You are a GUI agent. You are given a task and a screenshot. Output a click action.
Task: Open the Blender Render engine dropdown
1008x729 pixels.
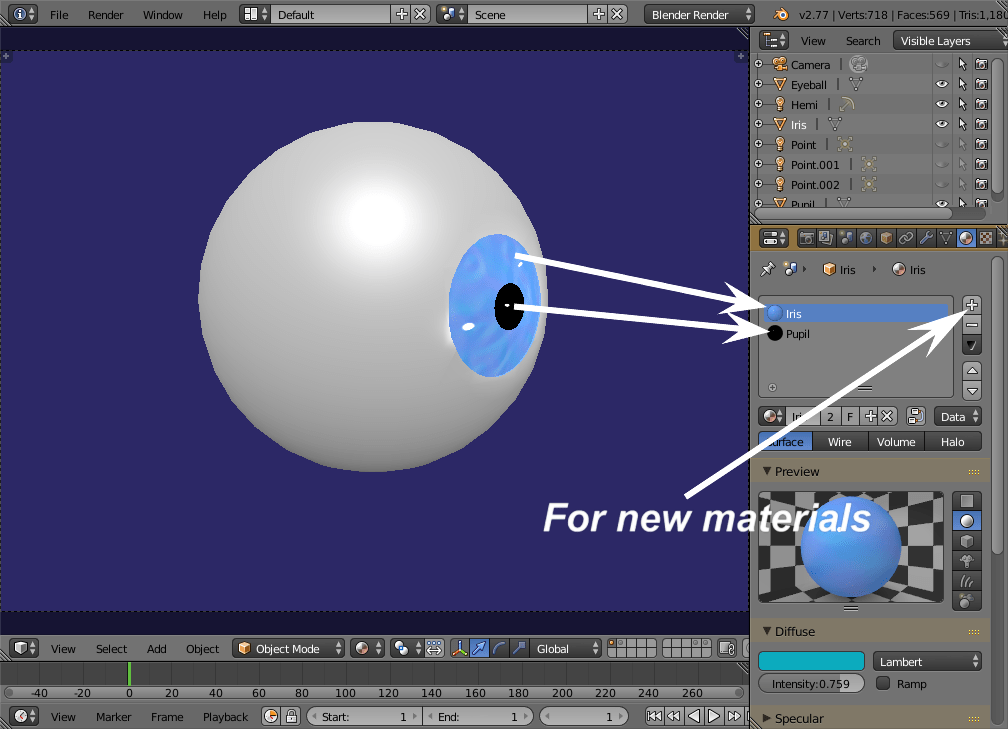point(698,14)
